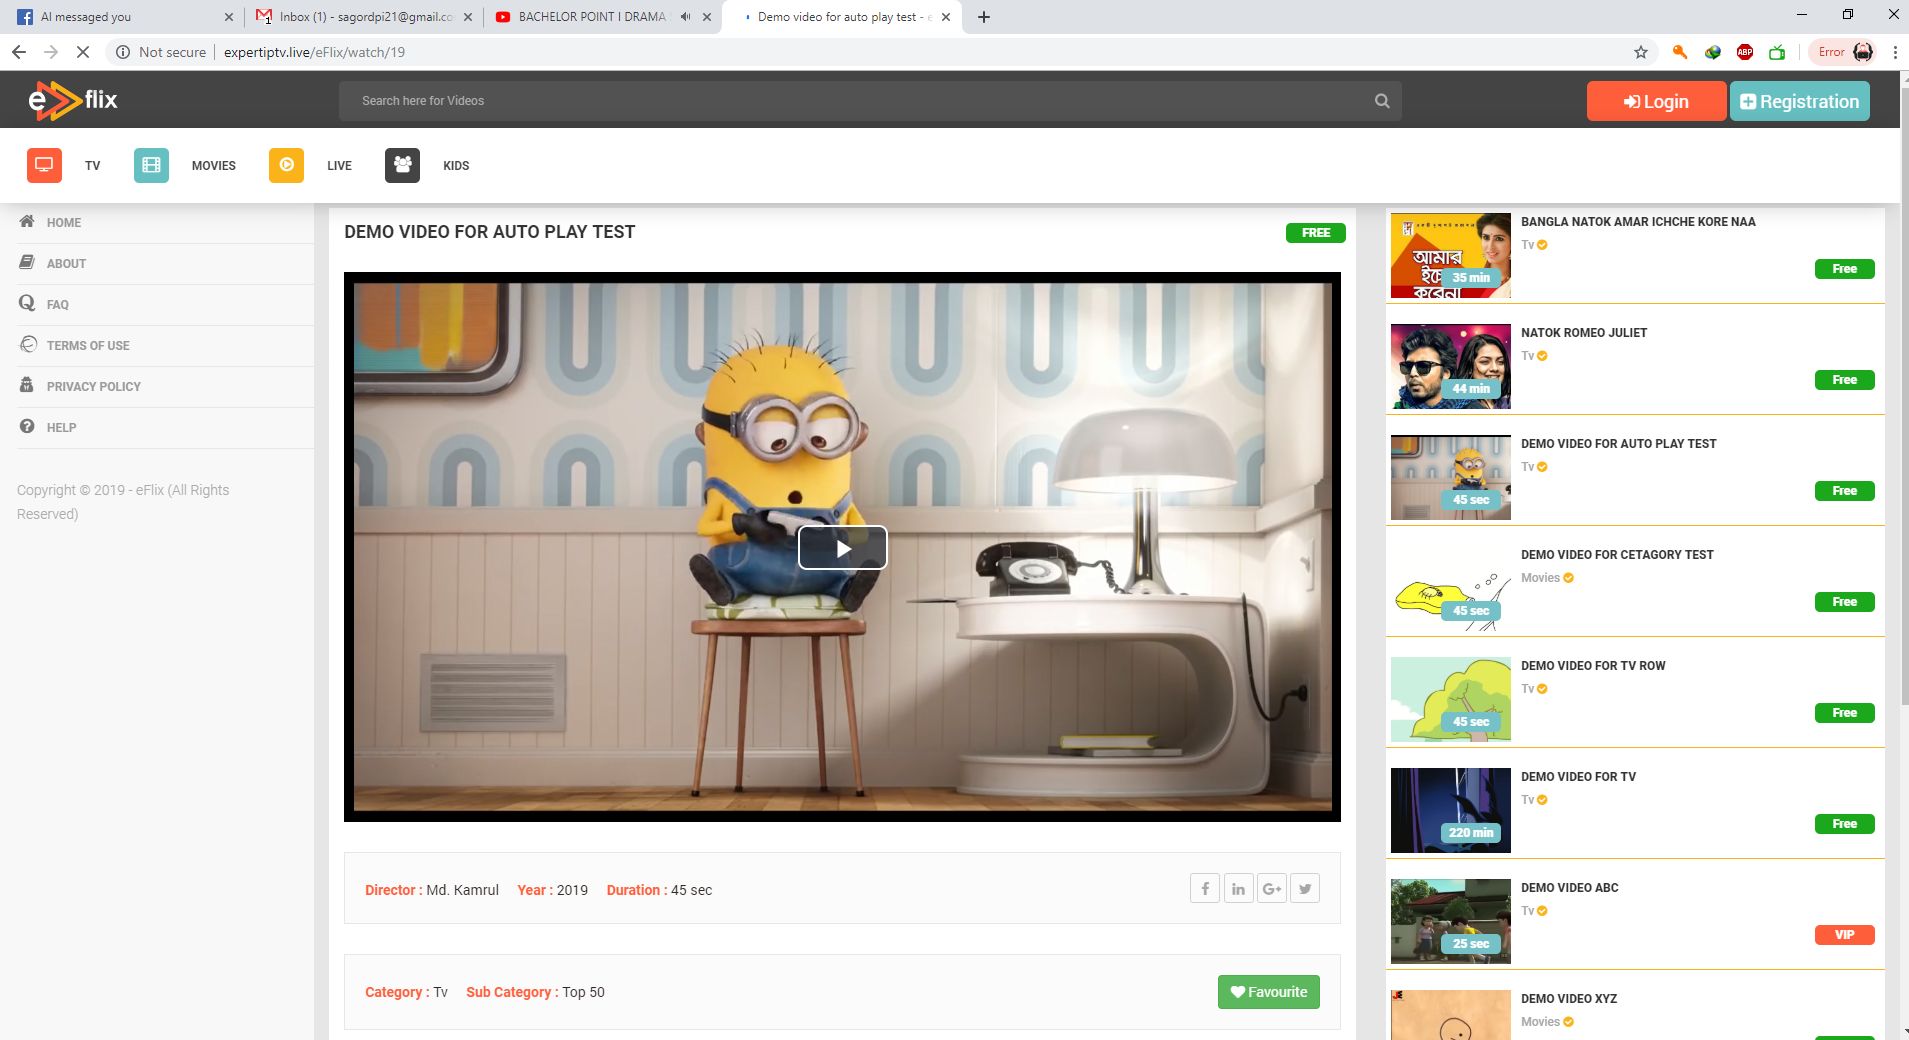Open the AdBlock Plus extension

click(1745, 52)
